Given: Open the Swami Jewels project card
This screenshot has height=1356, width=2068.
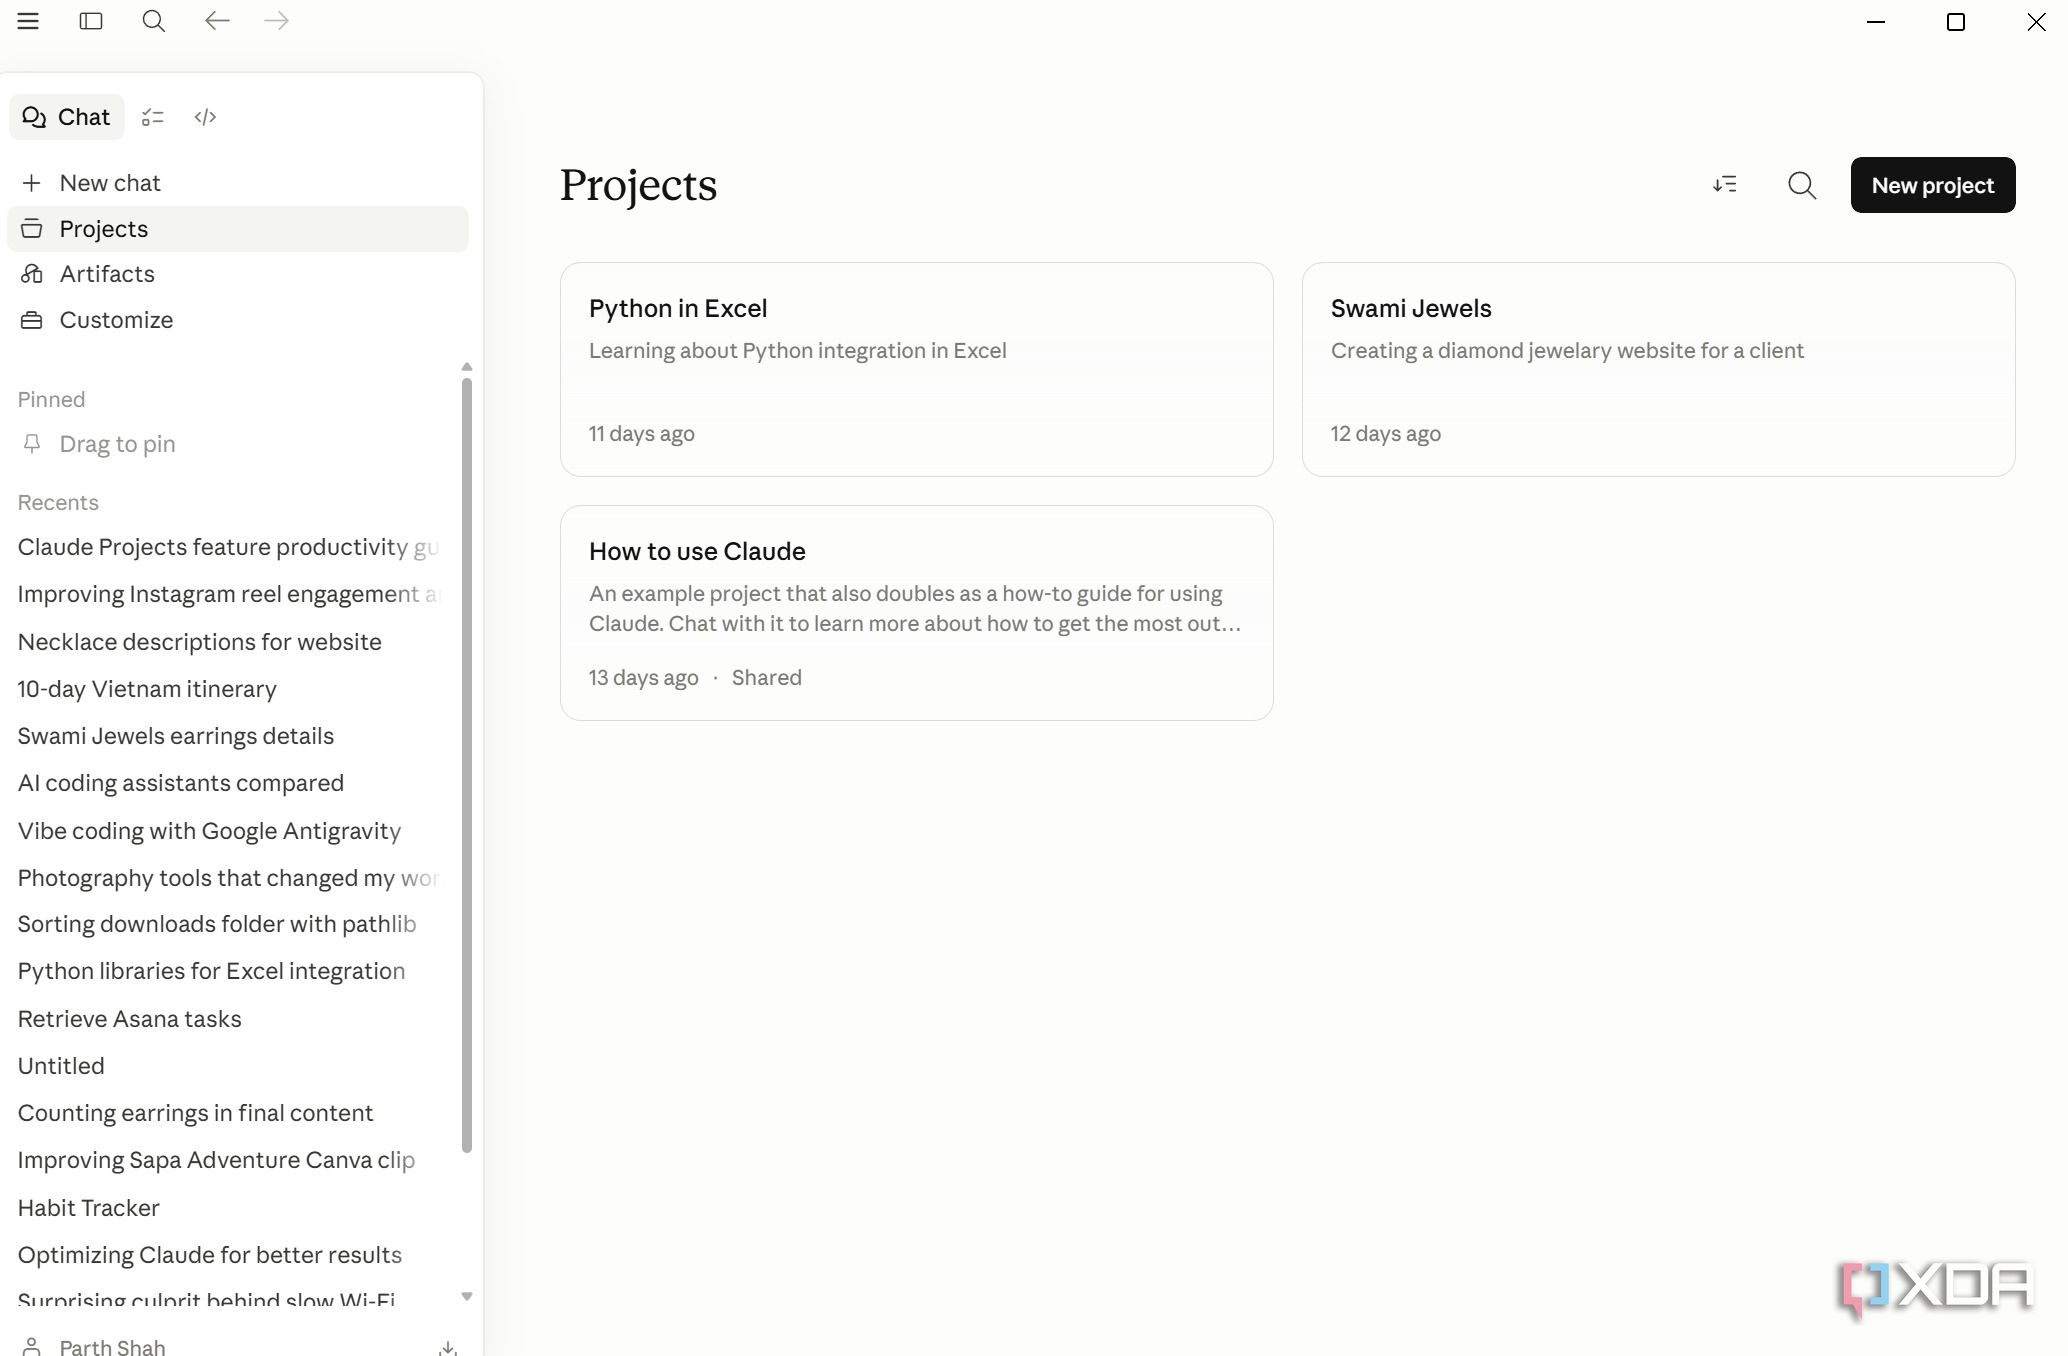Looking at the screenshot, I should click(1658, 369).
